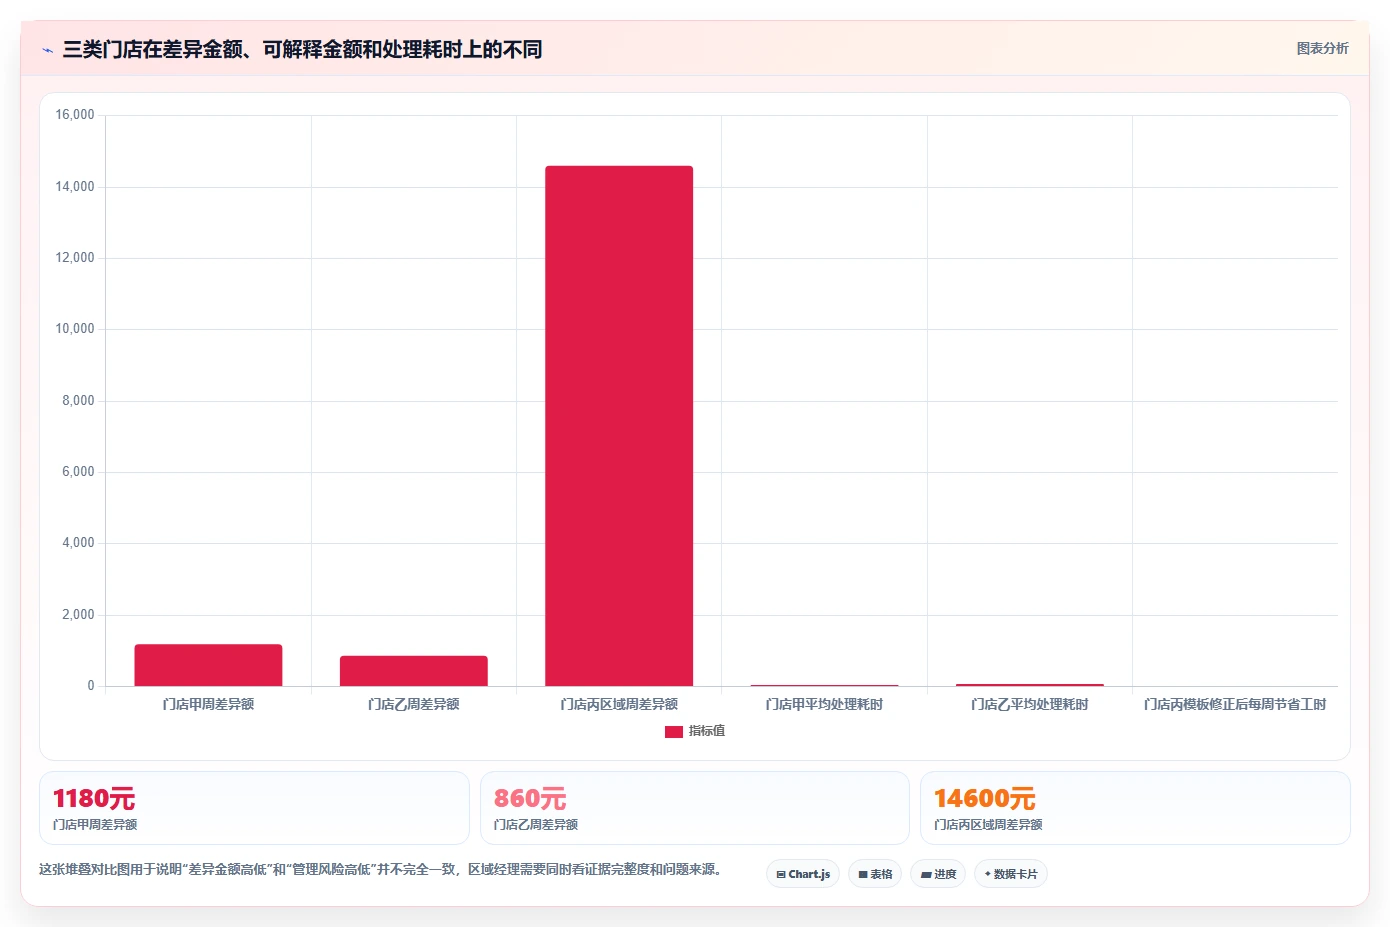Select the 进度 tag
The height and width of the screenshot is (927, 1390).
[938, 874]
